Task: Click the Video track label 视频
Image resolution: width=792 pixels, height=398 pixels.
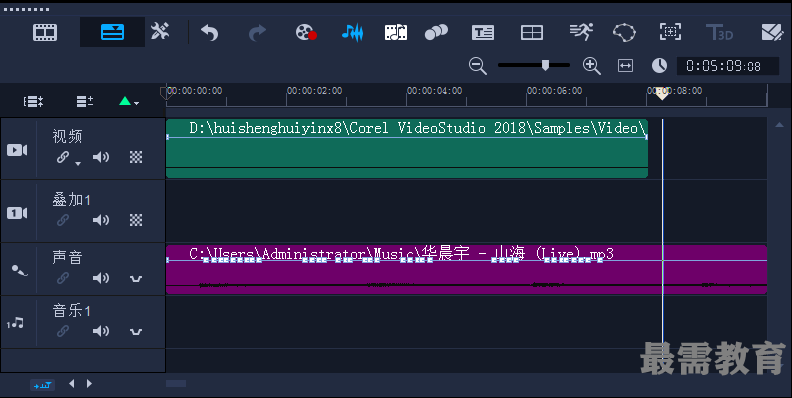Action: (67, 136)
